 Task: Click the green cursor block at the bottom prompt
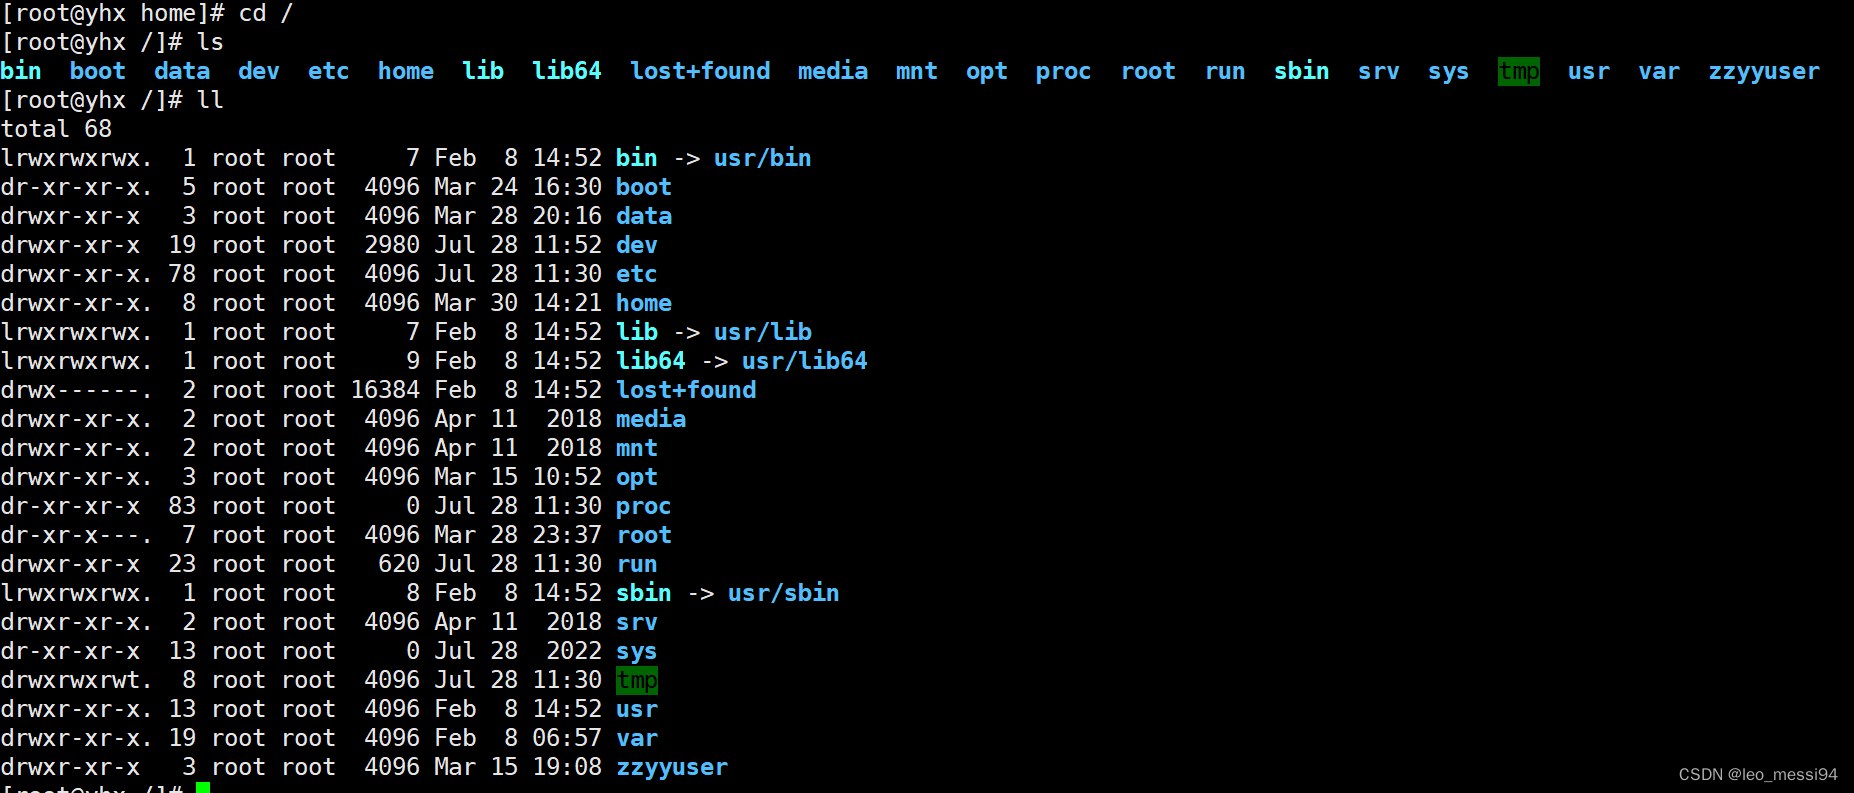click(x=203, y=788)
